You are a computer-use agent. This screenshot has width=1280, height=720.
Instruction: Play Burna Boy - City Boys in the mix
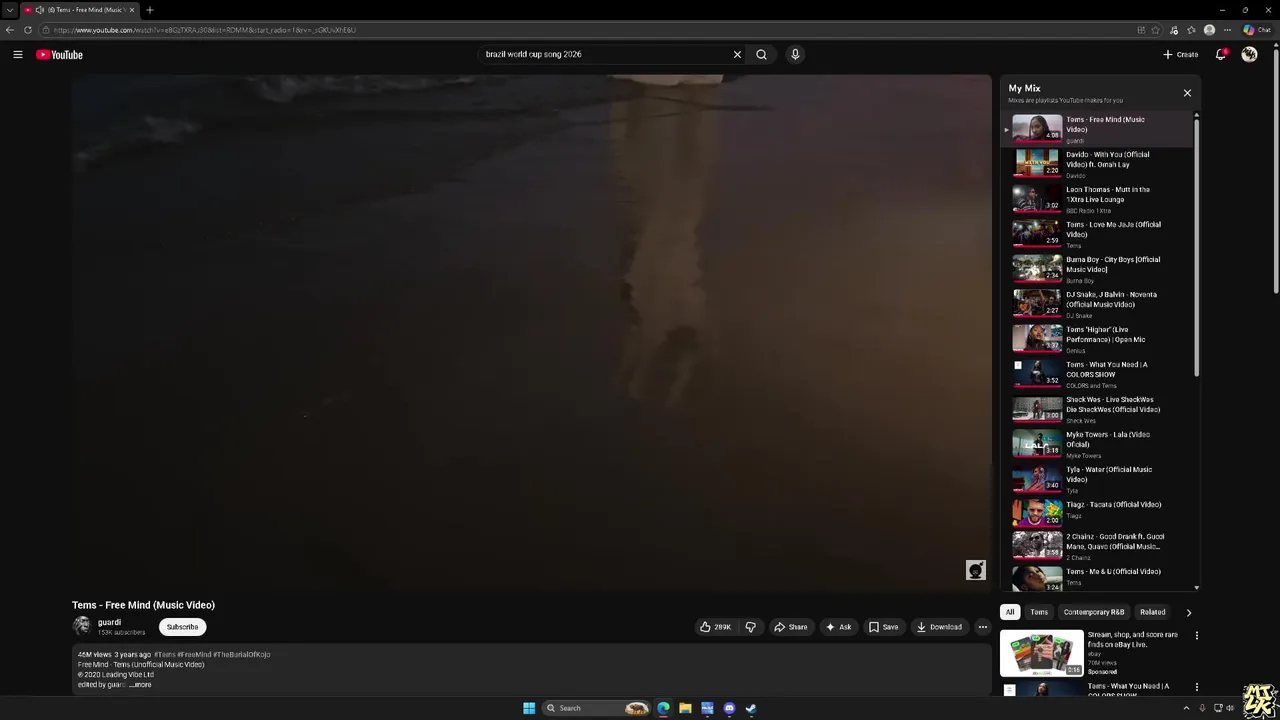1098,269
